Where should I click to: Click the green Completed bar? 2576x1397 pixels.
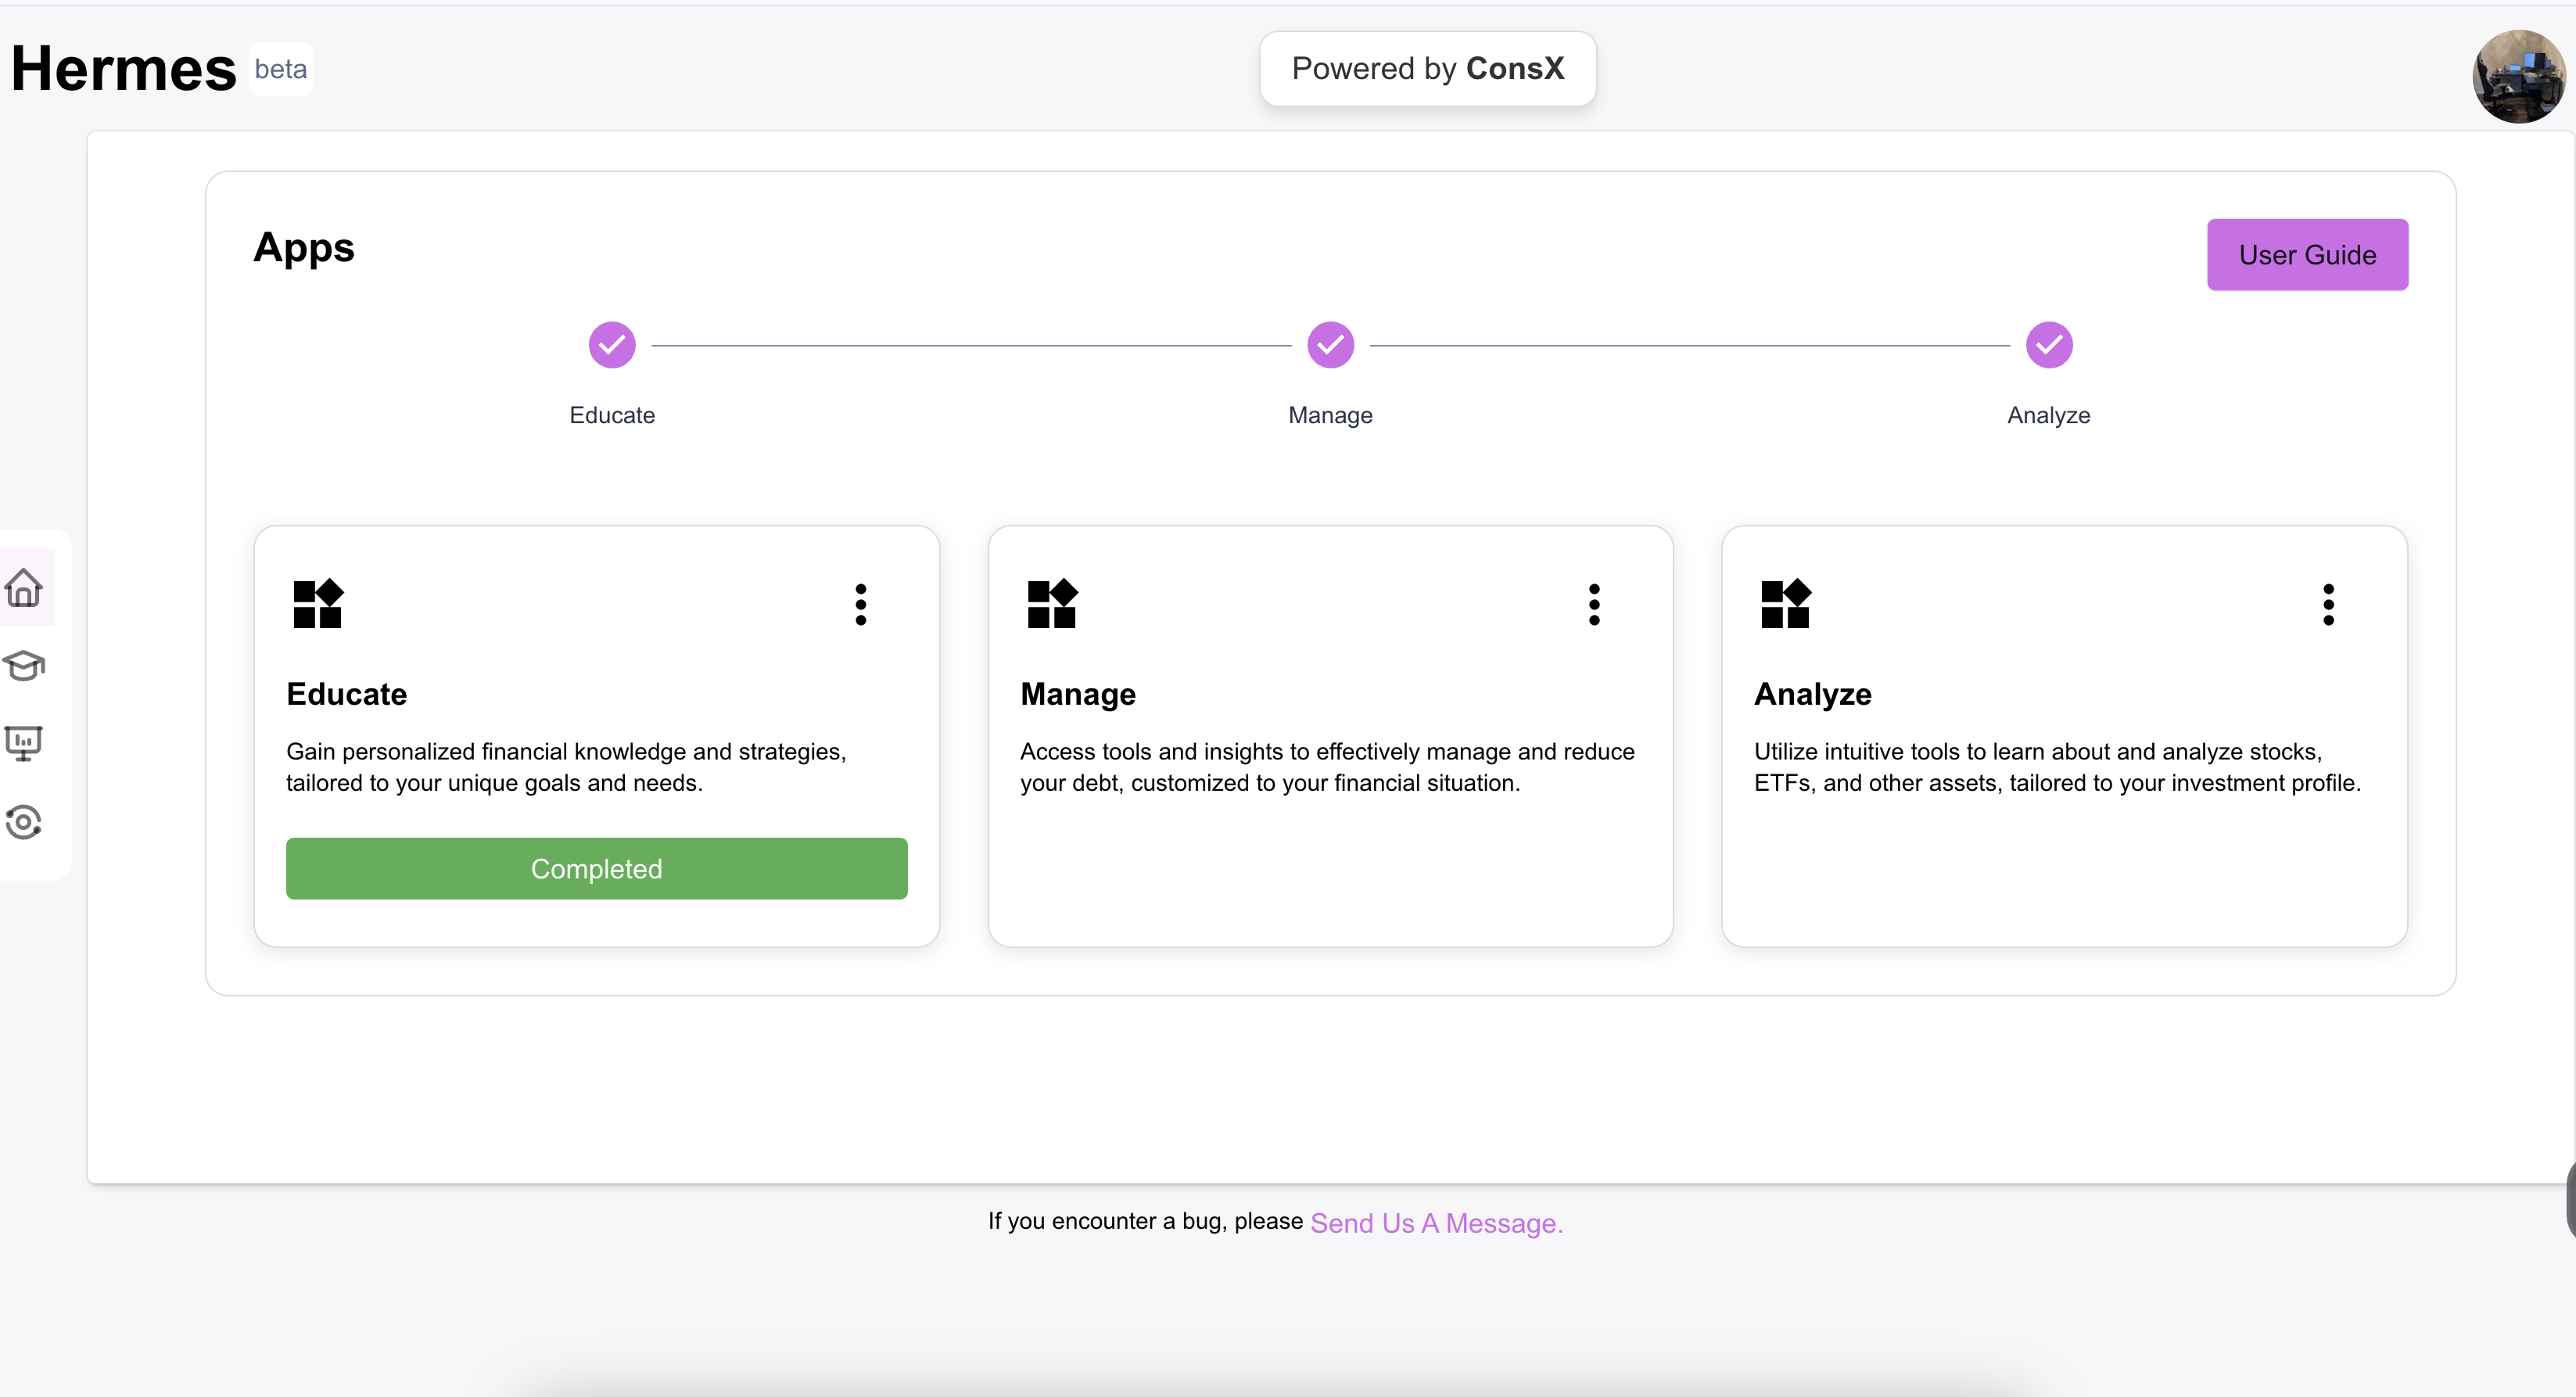(596, 868)
